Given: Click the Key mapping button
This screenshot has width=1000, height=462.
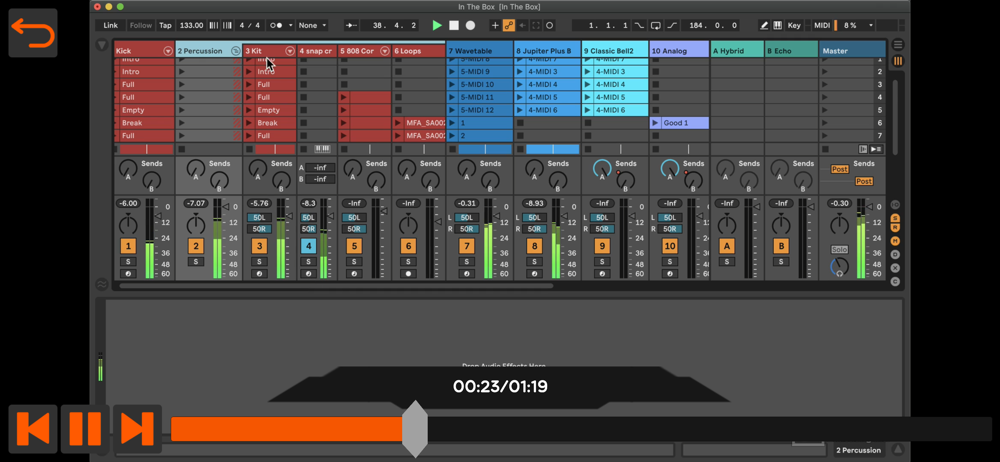Looking at the screenshot, I should (794, 25).
